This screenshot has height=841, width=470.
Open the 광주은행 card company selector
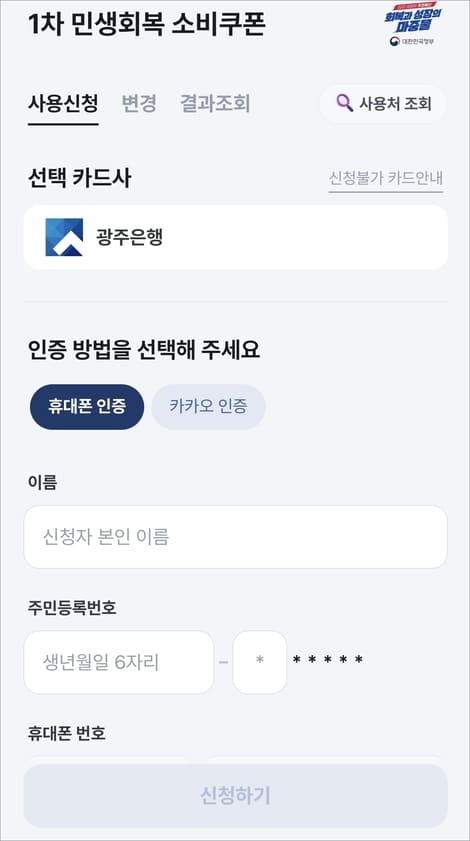point(236,237)
